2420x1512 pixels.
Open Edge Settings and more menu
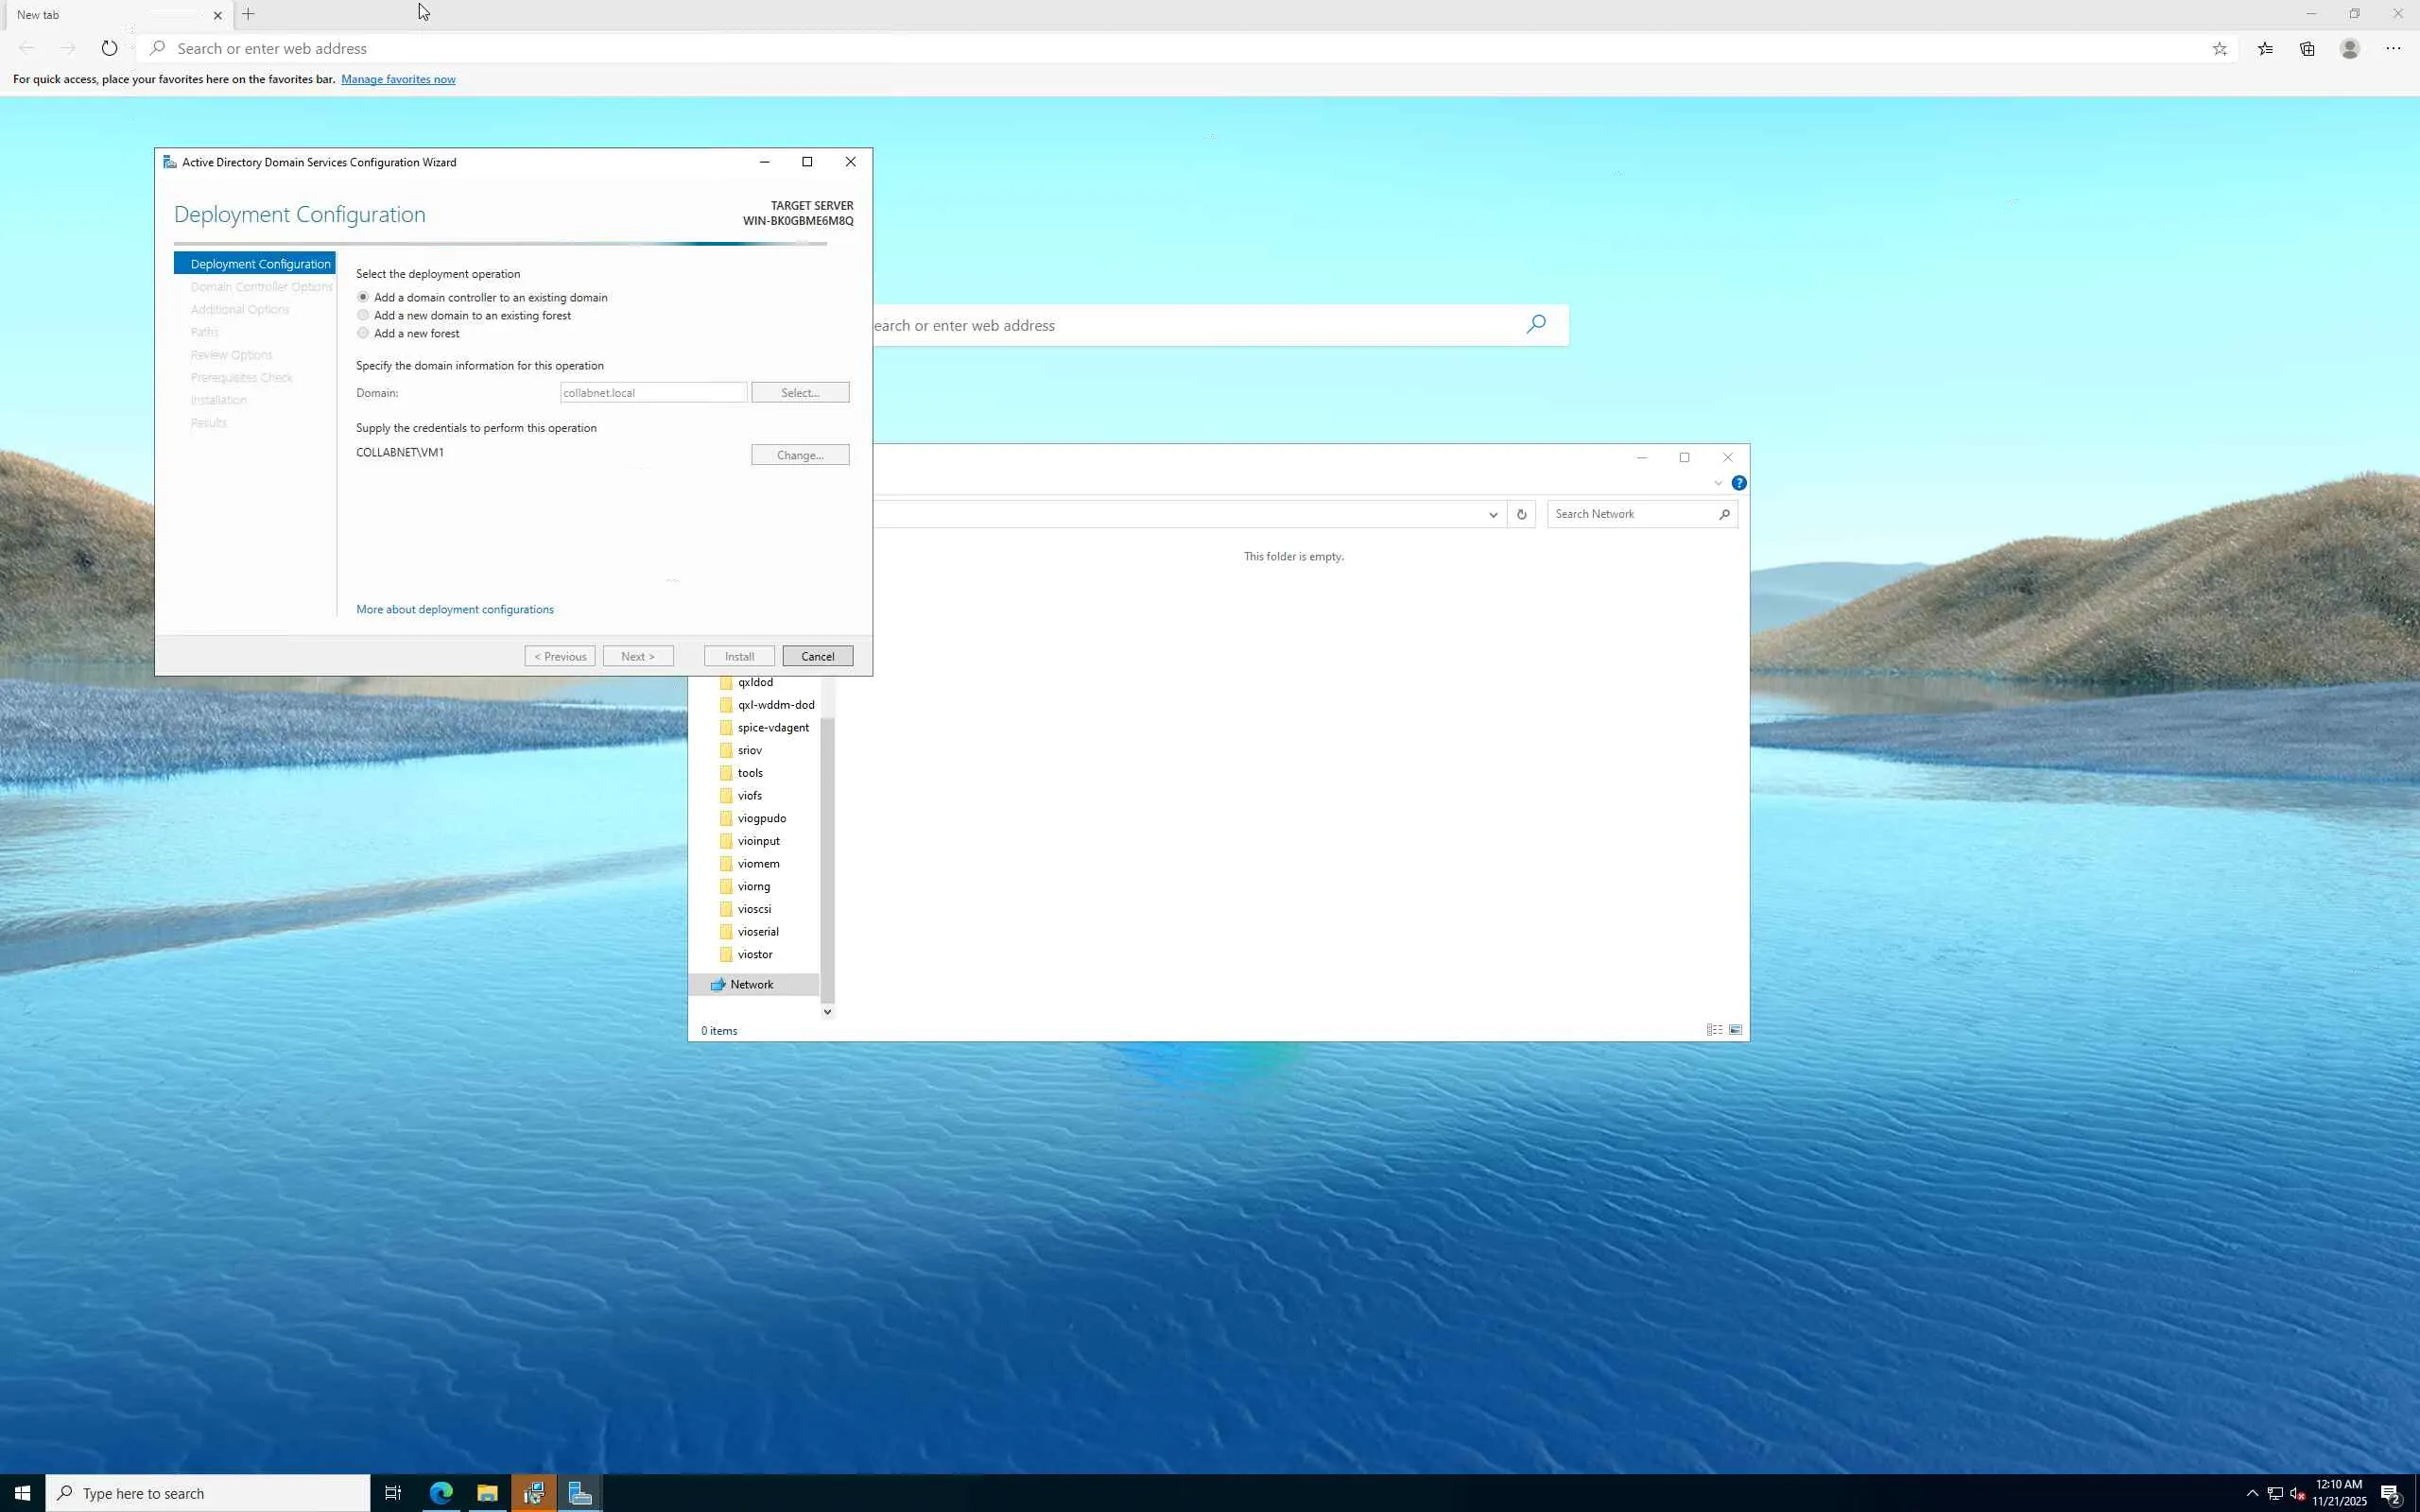coord(2393,48)
